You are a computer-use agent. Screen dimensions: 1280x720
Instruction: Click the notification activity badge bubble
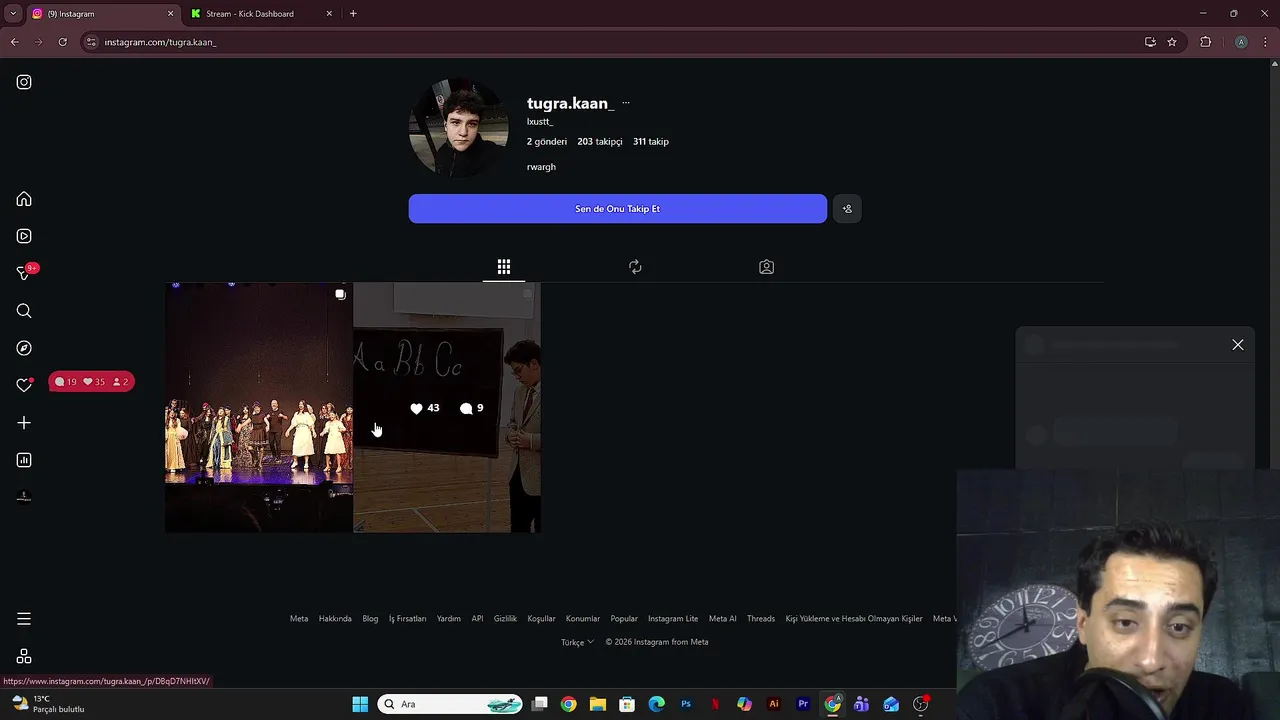[x=92, y=382]
